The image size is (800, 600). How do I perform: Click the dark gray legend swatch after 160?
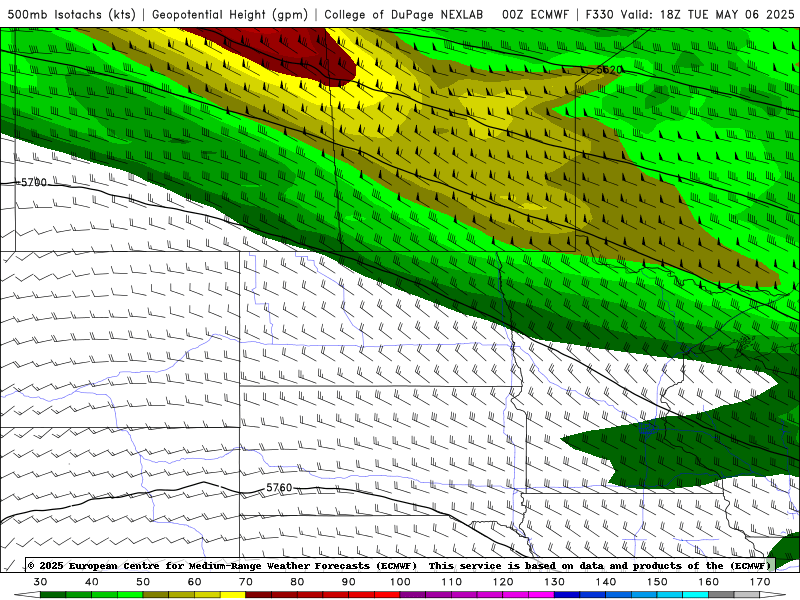click(x=721, y=595)
